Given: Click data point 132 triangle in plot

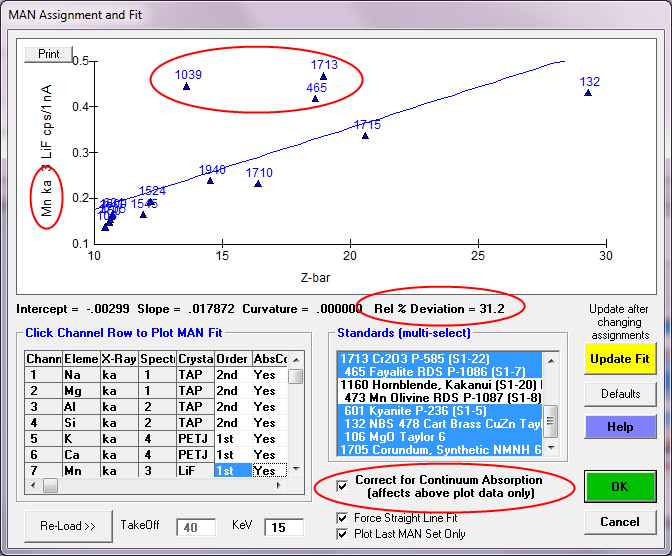Looking at the screenshot, I should [588, 93].
